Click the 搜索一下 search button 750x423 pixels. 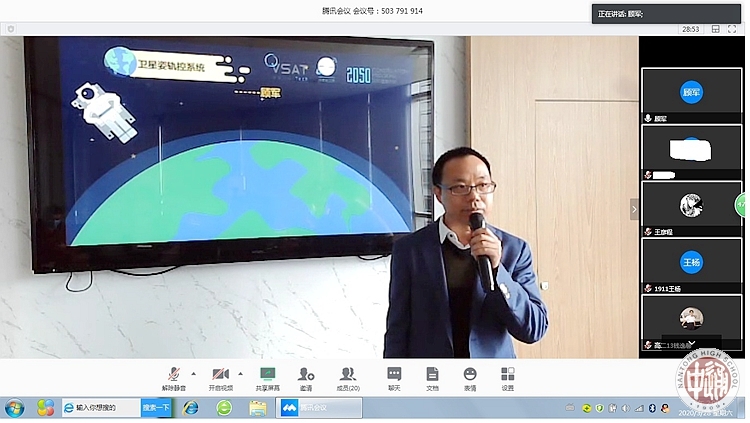point(155,408)
